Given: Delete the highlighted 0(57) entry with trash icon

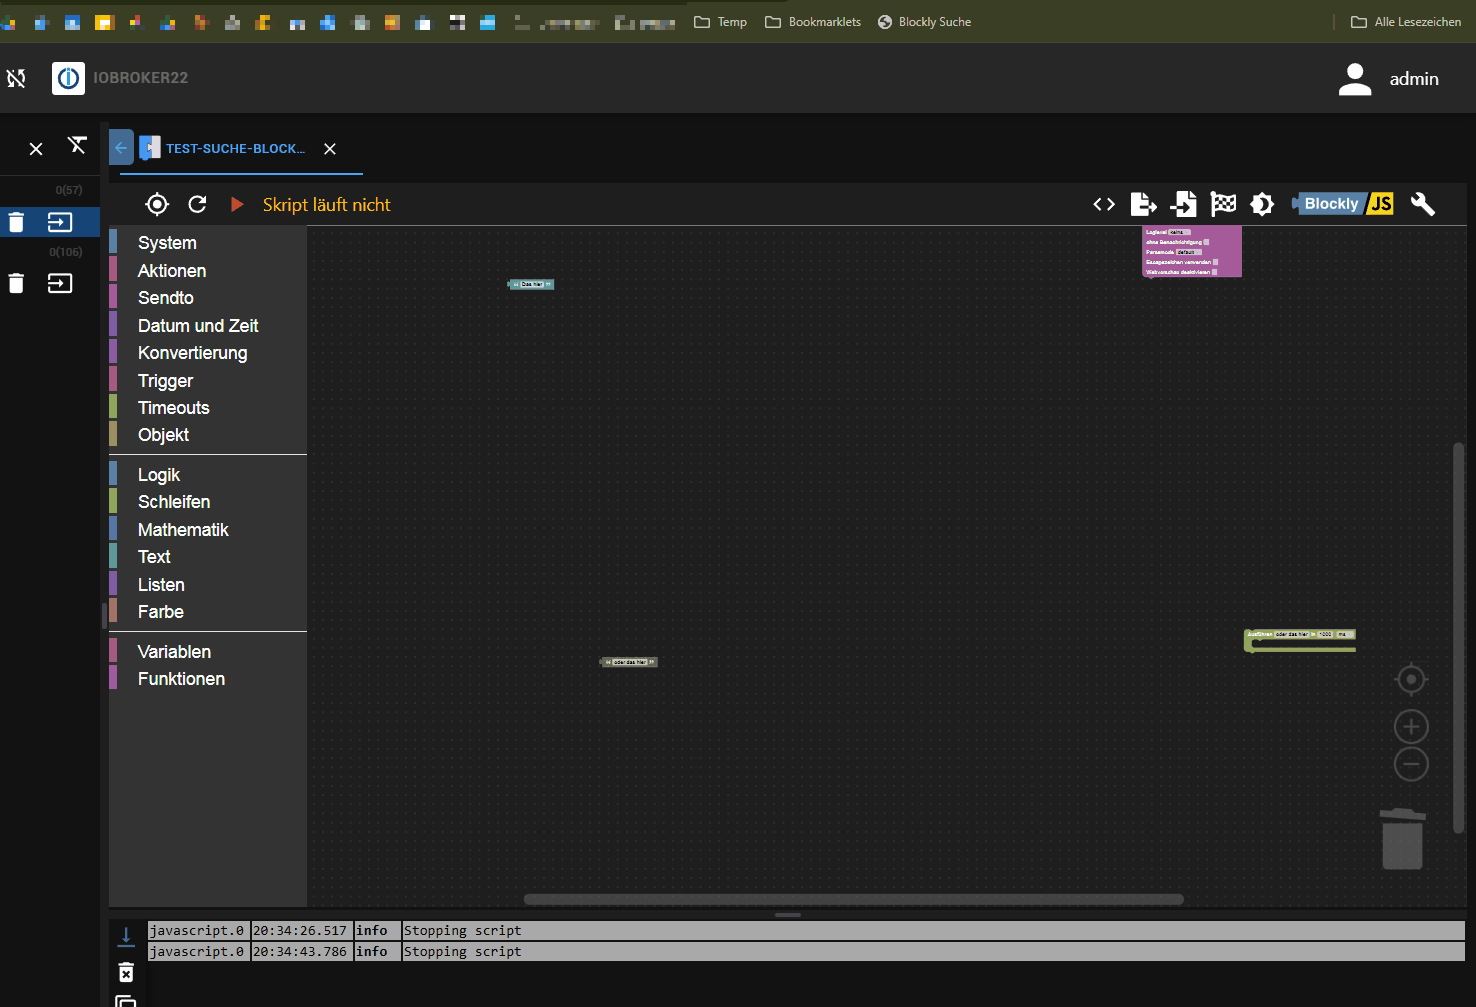Looking at the screenshot, I should pos(16,222).
